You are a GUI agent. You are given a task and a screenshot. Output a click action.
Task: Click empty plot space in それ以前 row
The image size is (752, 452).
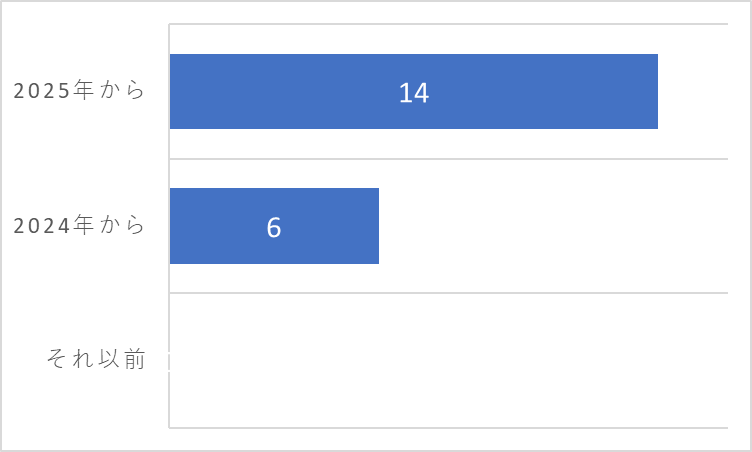click(x=448, y=360)
